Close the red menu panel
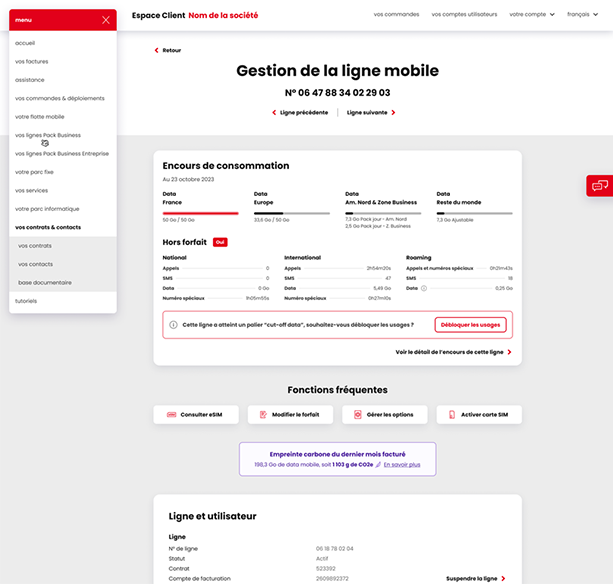Screen dimensions: 613x588 tap(106, 20)
